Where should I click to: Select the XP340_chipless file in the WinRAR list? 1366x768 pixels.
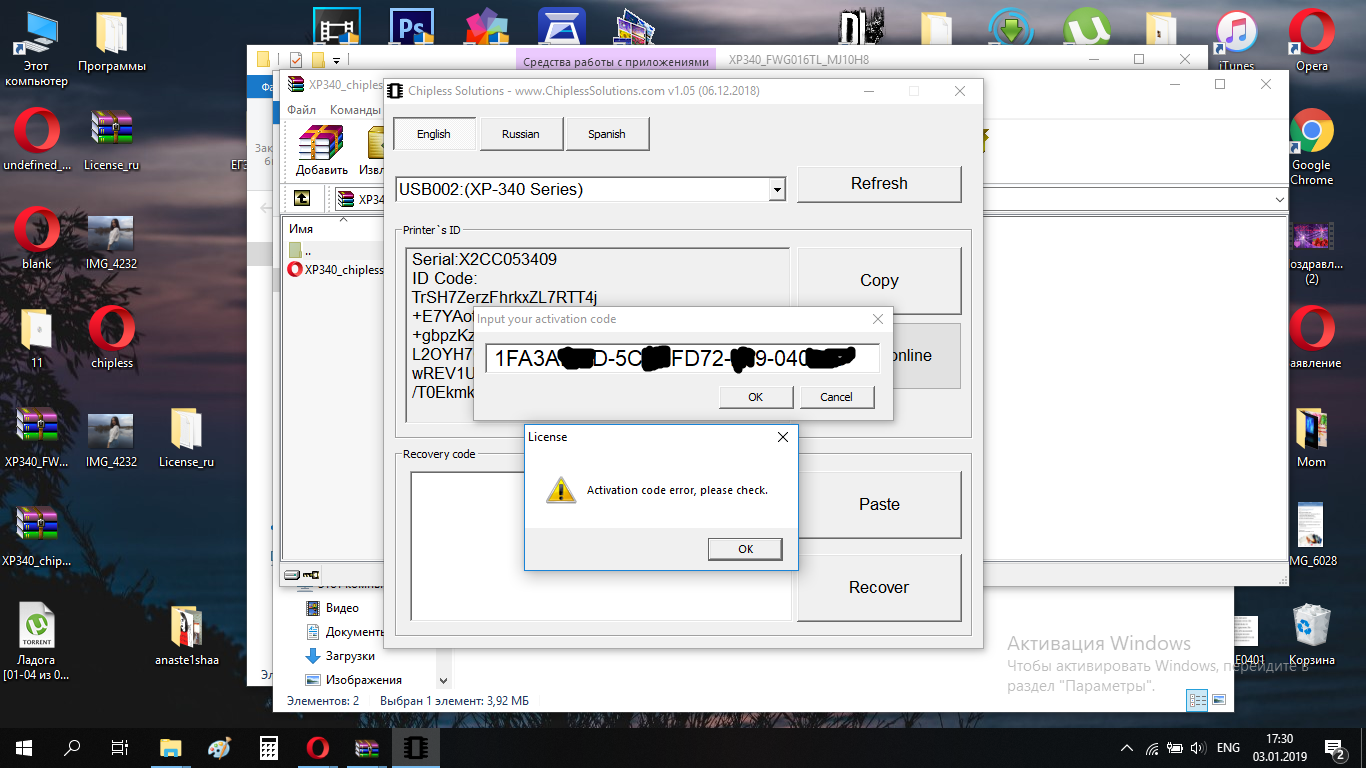pyautogui.click(x=335, y=269)
